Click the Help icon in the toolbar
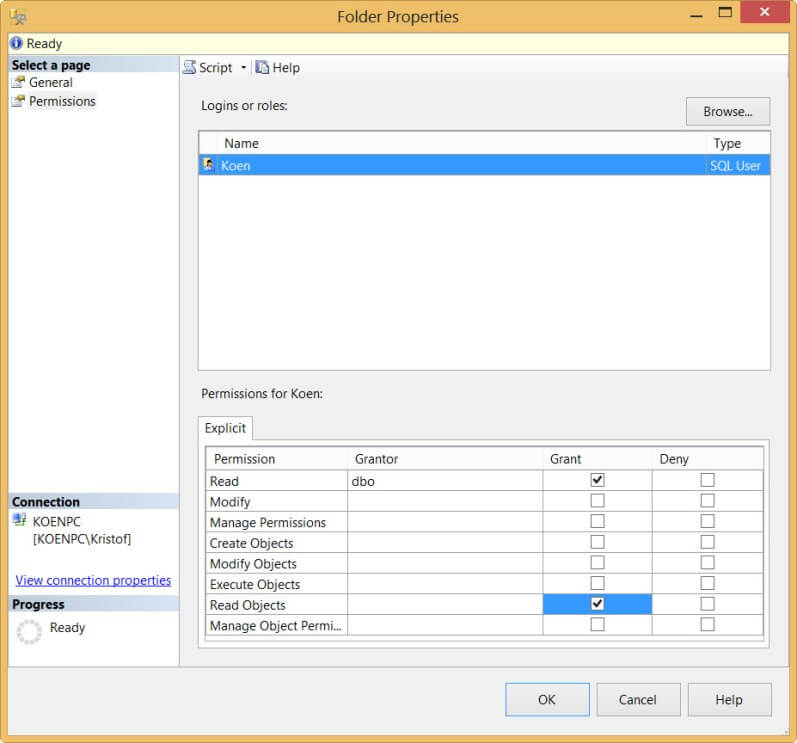 click(x=262, y=67)
